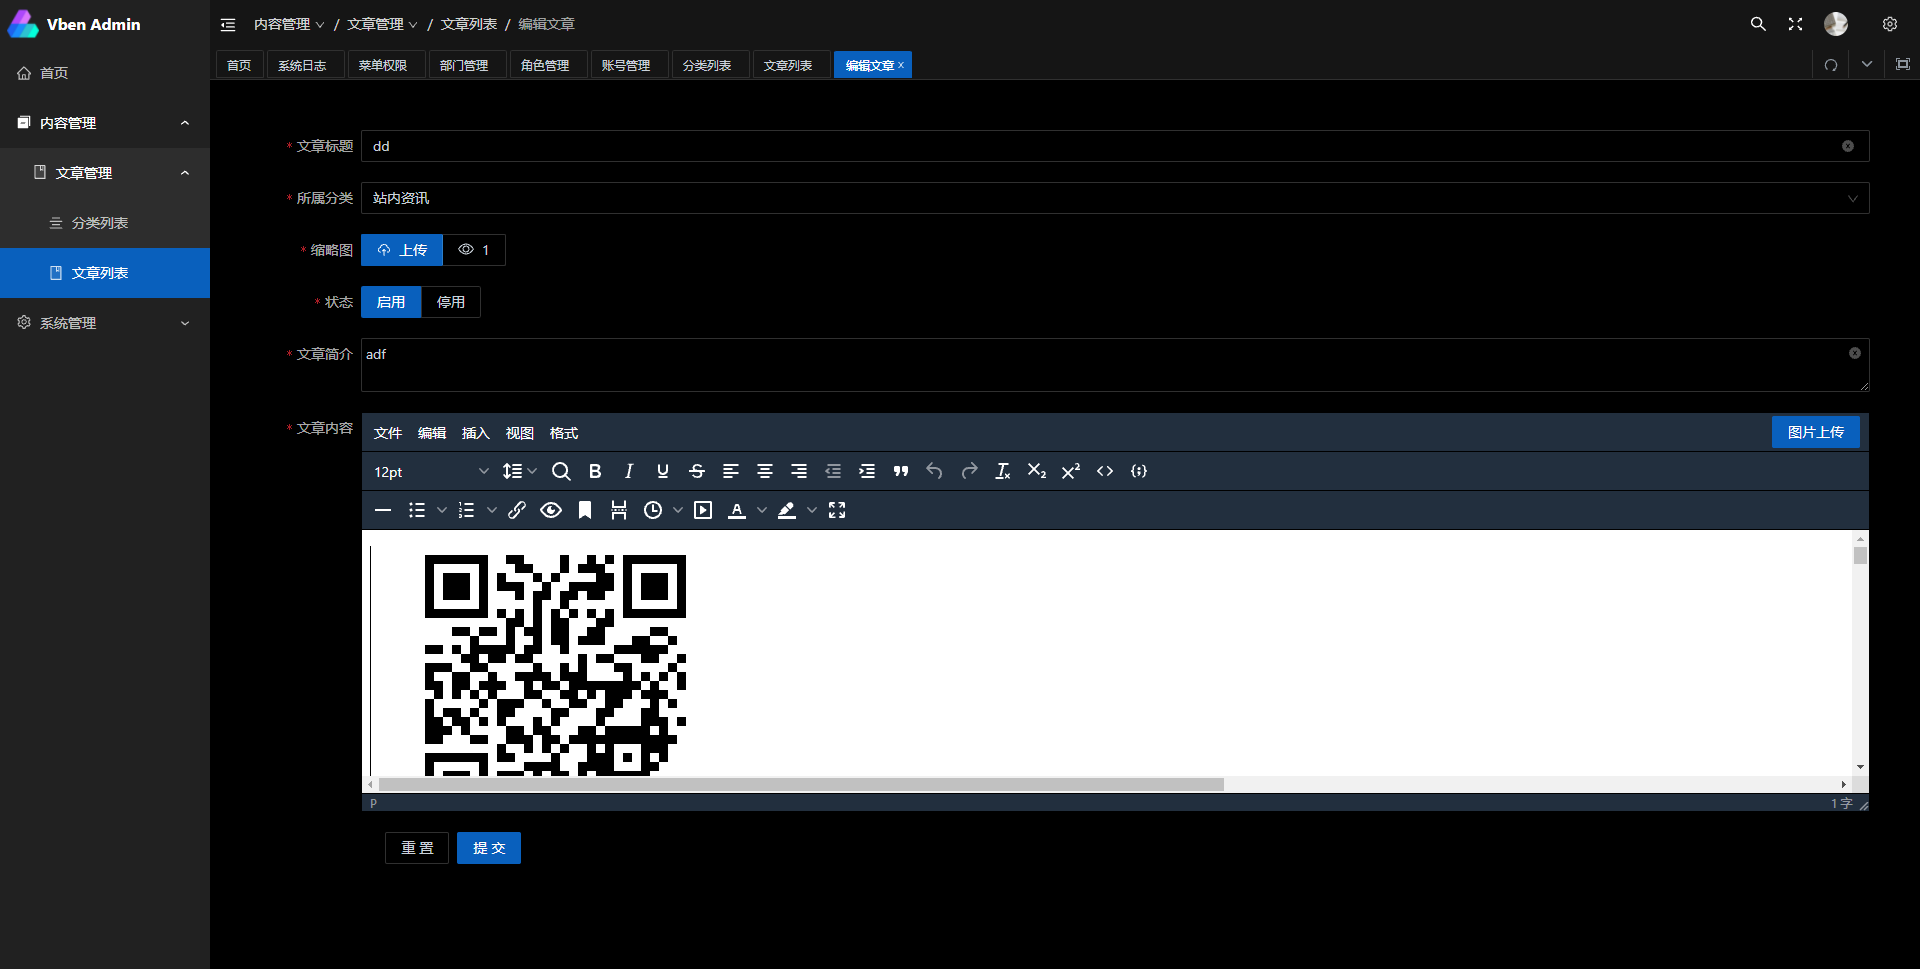This screenshot has width=1920, height=969.
Task: Clear text formatting
Action: point(1003,471)
